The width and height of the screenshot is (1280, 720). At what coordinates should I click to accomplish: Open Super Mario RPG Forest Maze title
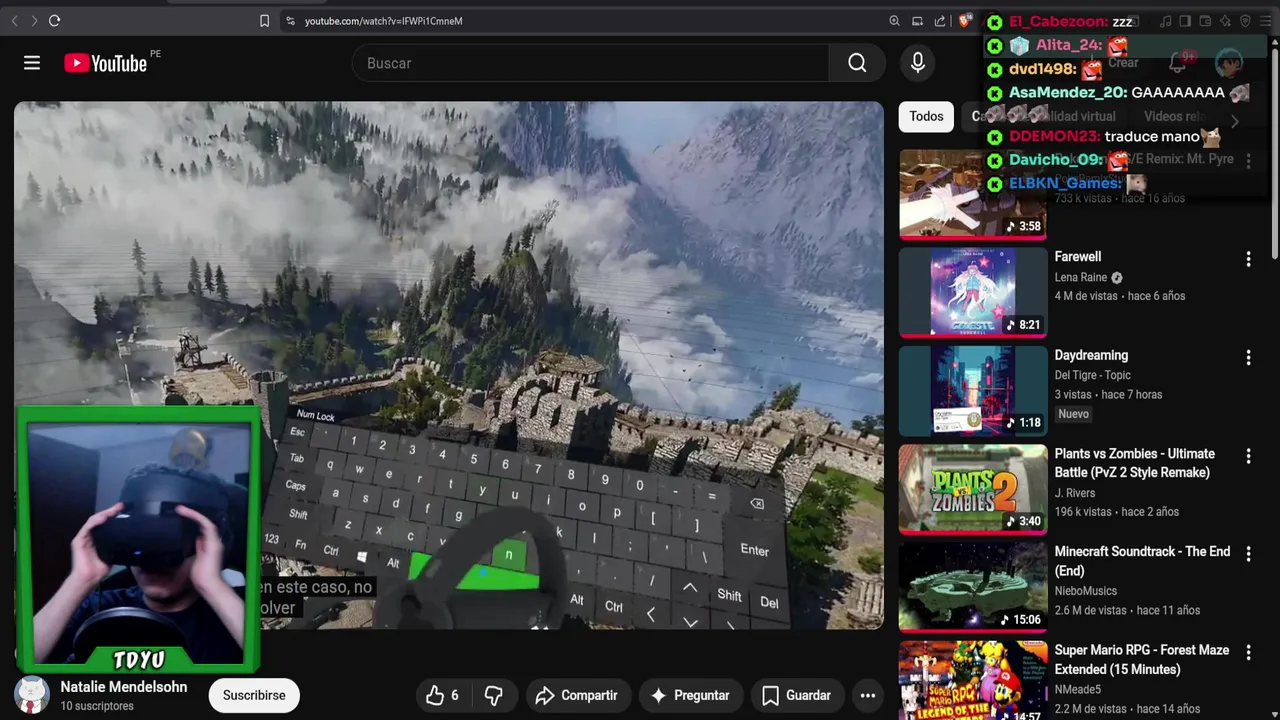[x=1142, y=660]
